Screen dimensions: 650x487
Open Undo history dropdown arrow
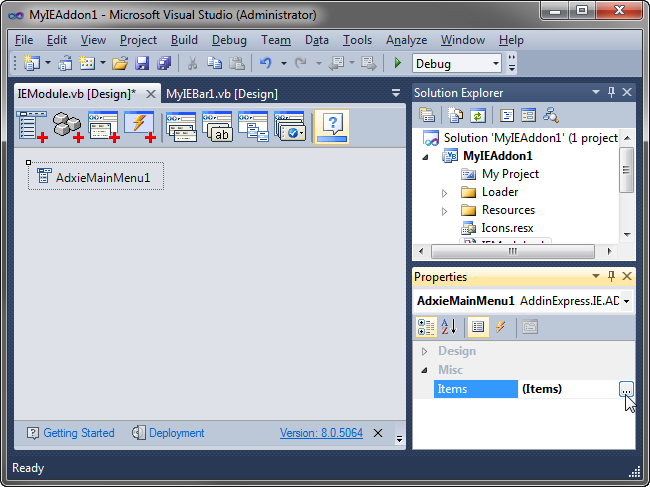pyautogui.click(x=284, y=63)
